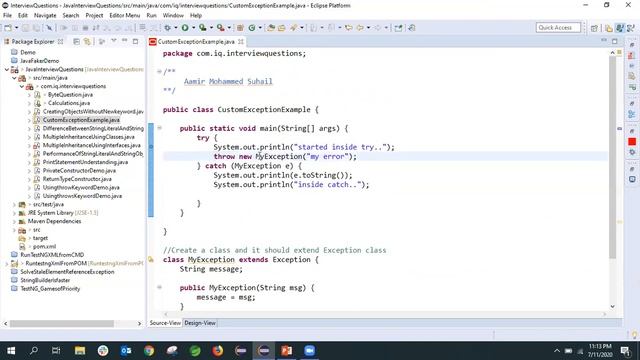Collapse the MyException constructor fold marker
Screen dimensions: 640x360
pos(160,287)
